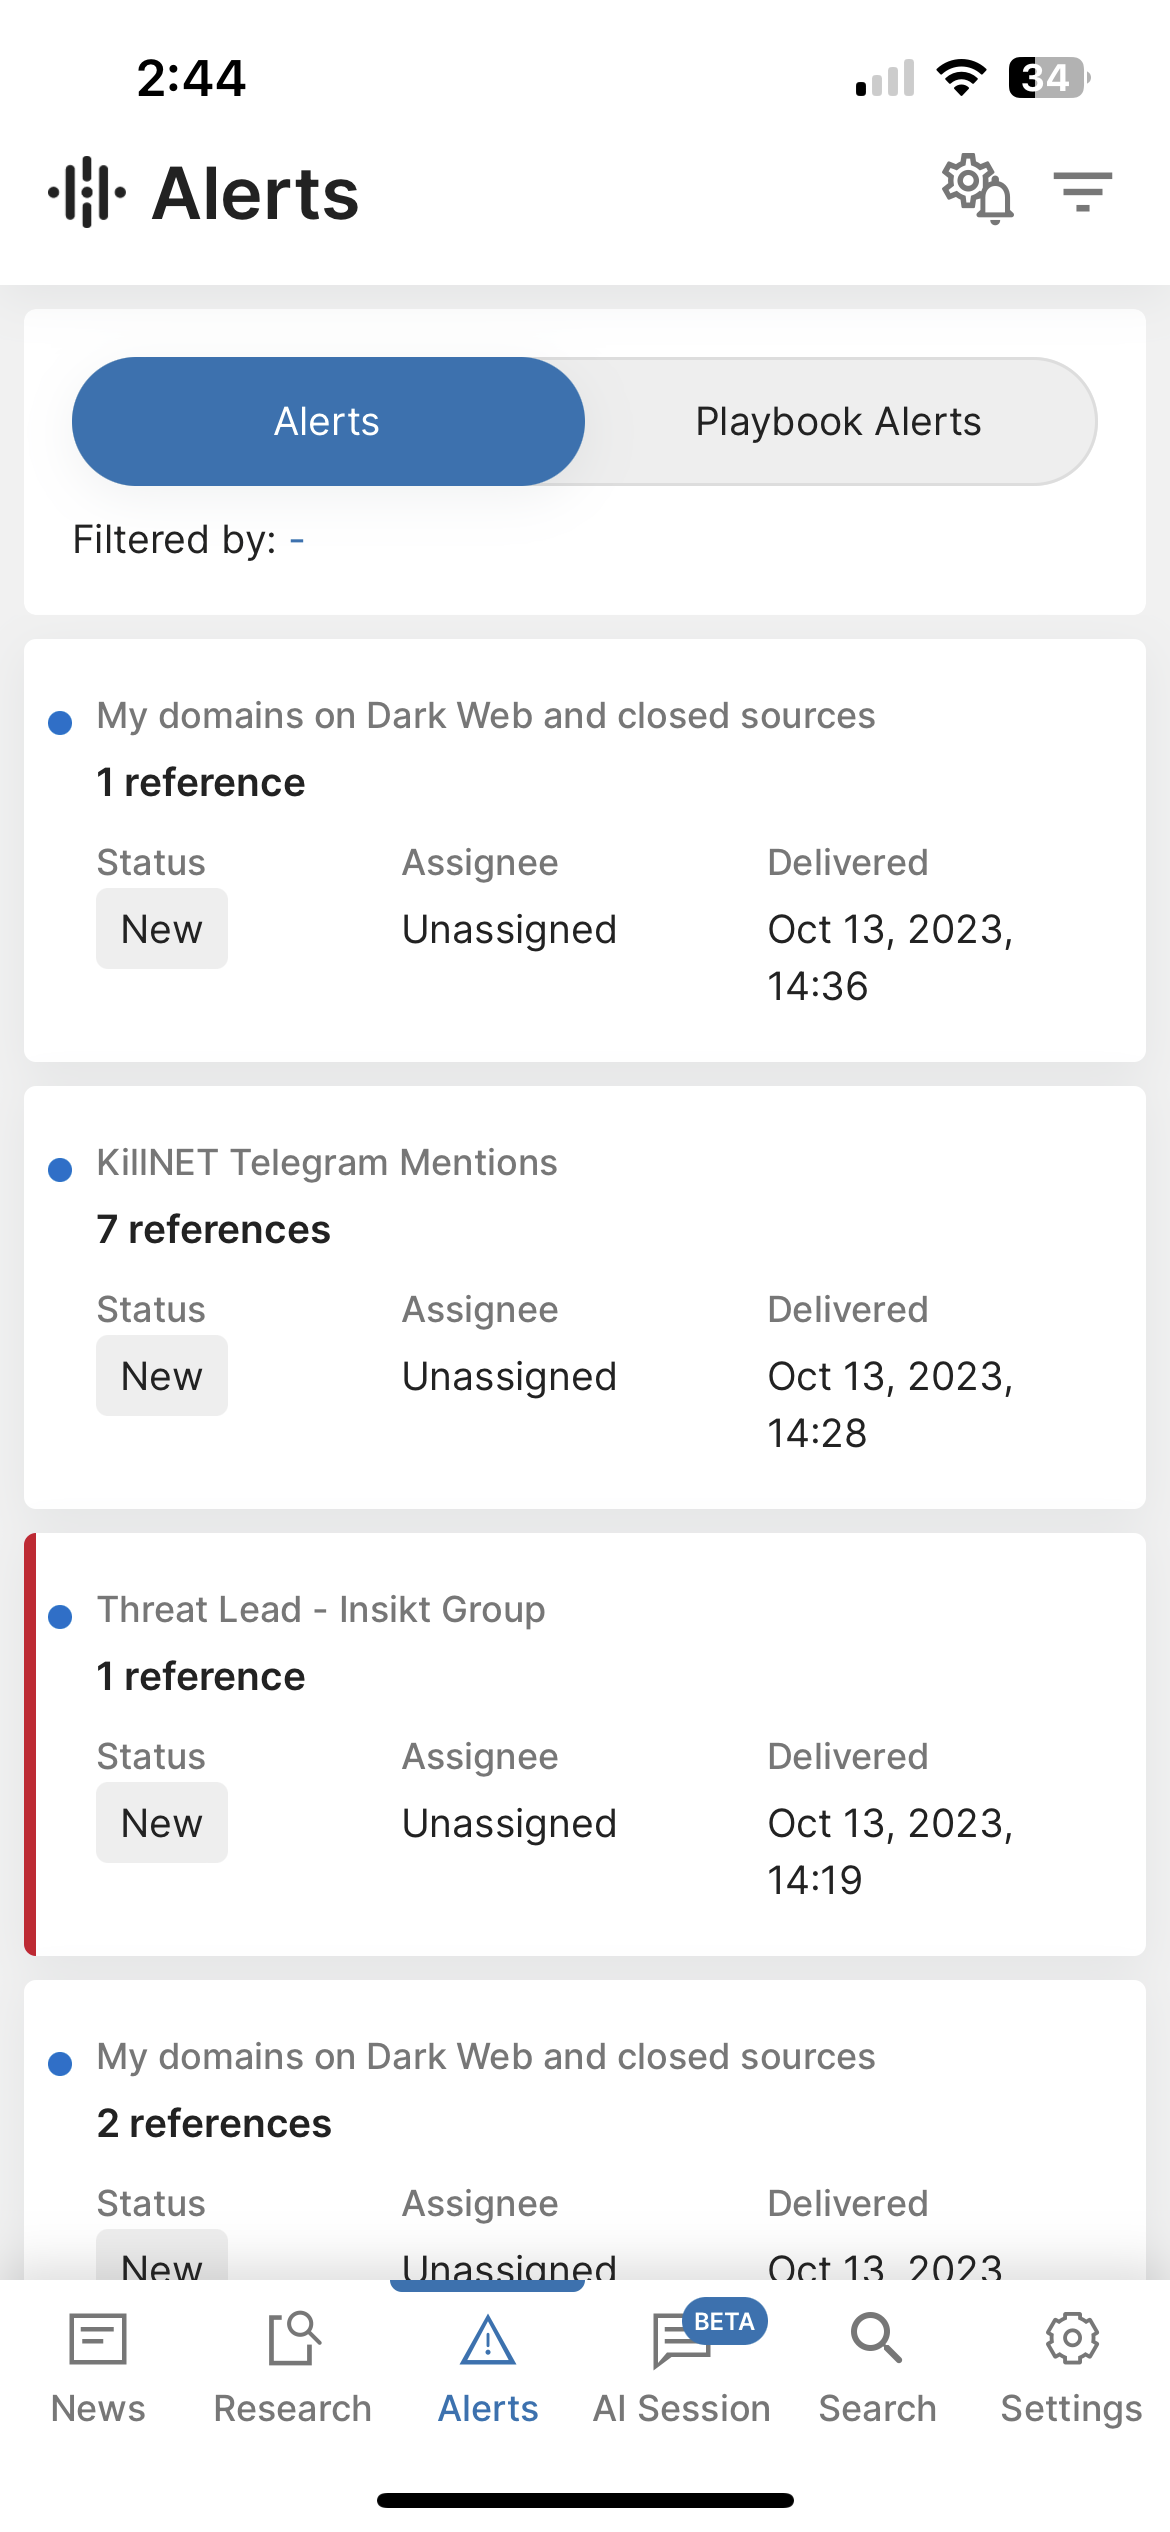This screenshot has height=2532, width=1170.
Task: Go to News tab icon
Action: [98, 2340]
